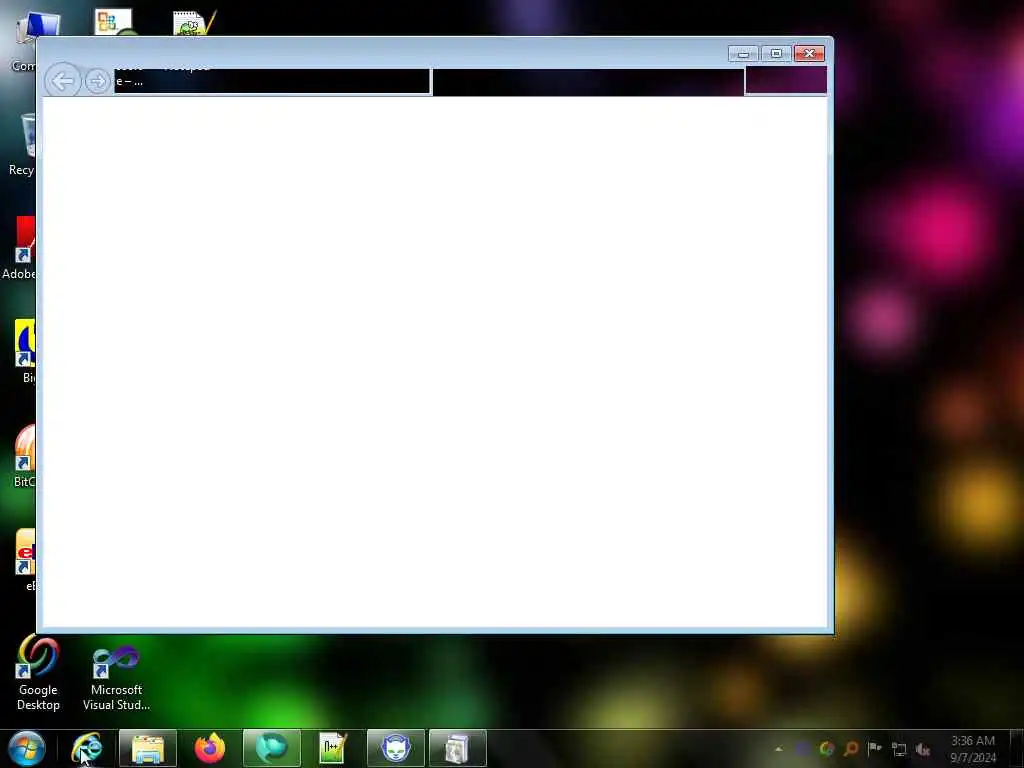Select the Microsoft Office desktop icon

(114, 22)
